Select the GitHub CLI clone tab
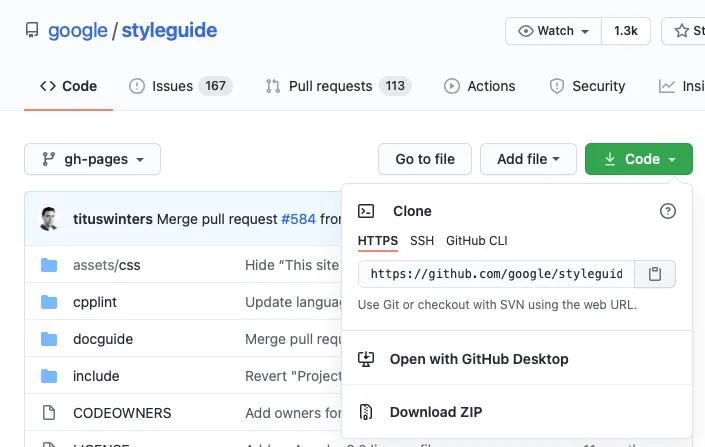 [x=477, y=241]
